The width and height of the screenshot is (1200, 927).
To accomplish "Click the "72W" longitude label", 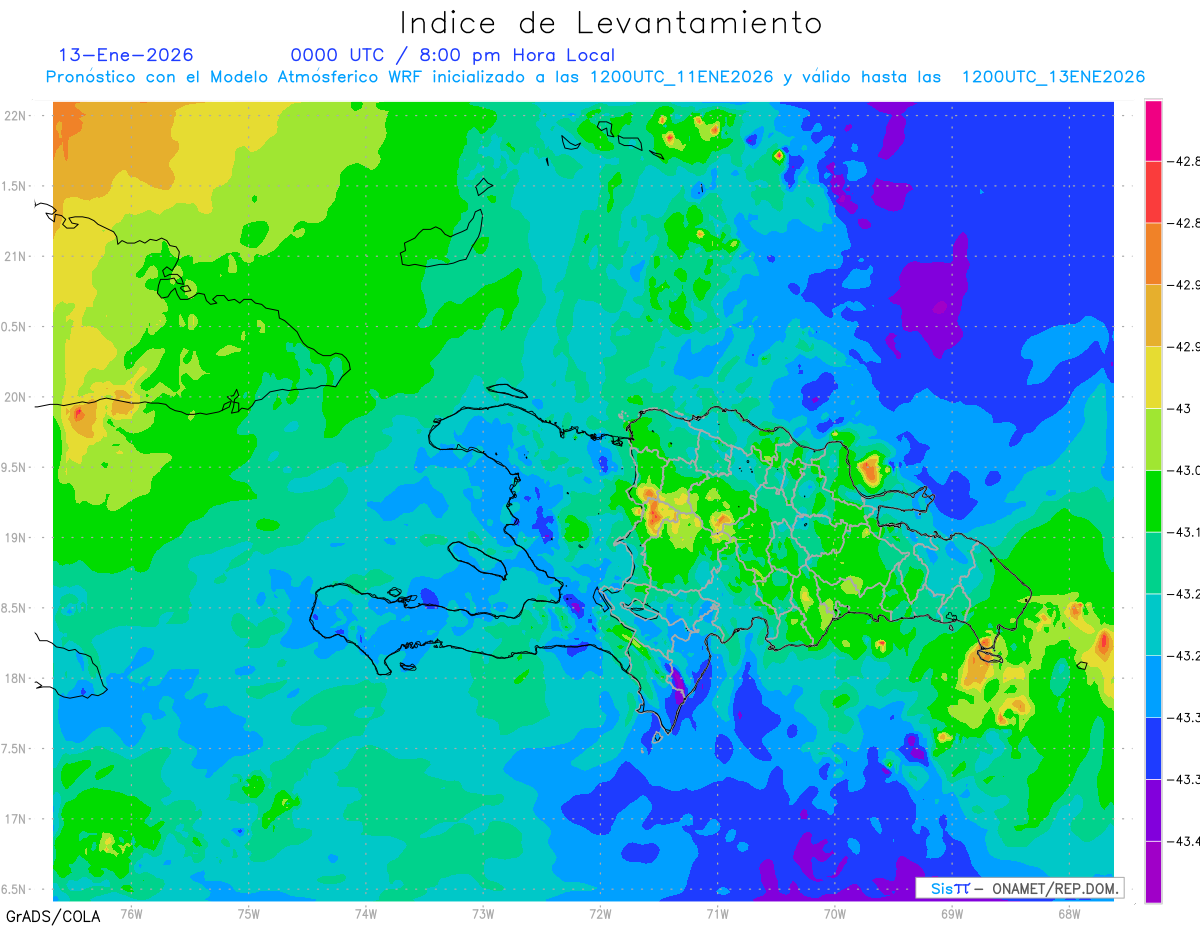I will (x=601, y=913).
